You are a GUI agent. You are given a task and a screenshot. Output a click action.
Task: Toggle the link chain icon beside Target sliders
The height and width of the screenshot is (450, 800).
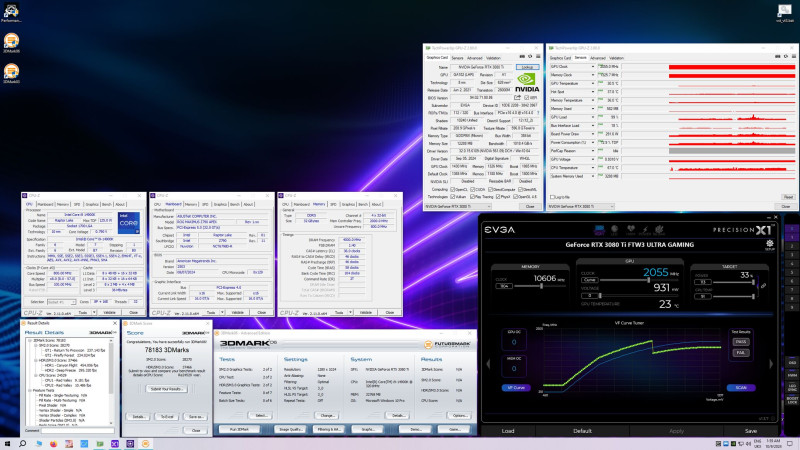click(763, 286)
